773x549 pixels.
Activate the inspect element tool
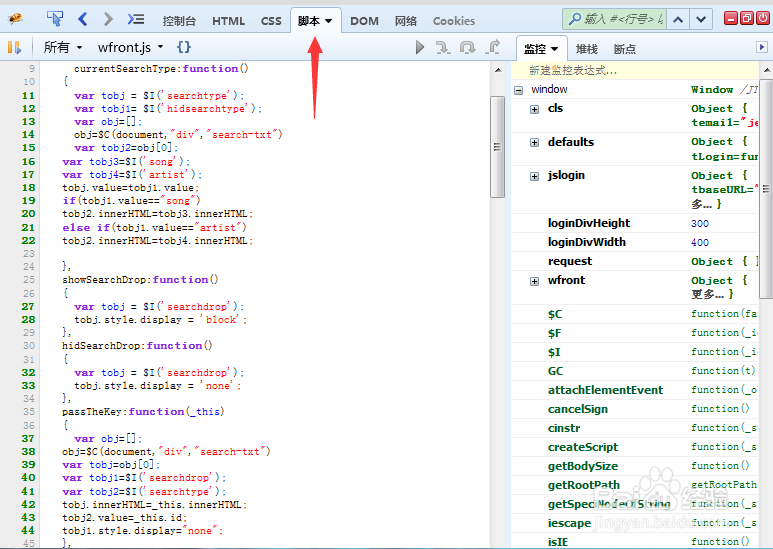point(55,19)
